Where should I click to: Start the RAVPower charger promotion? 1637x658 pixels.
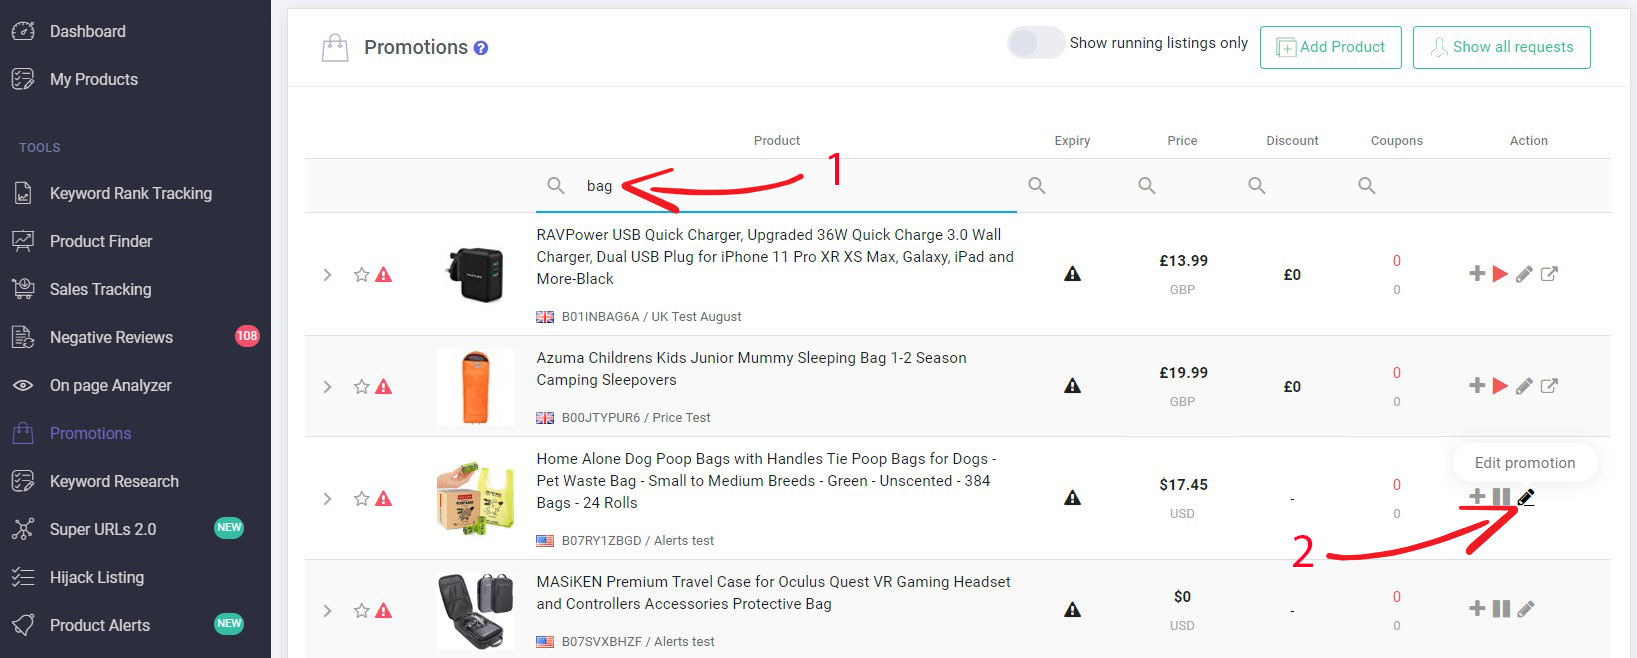coord(1500,274)
